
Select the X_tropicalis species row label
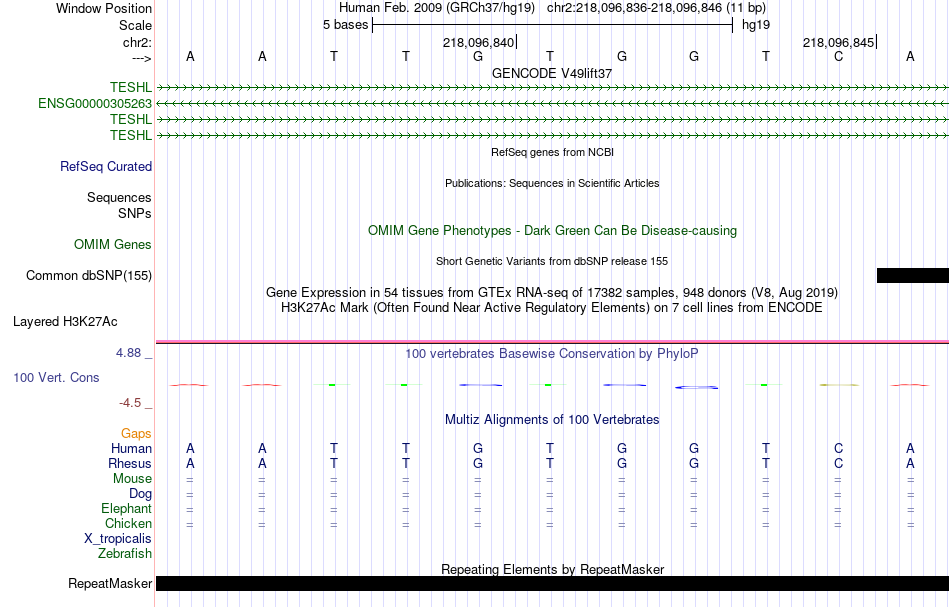(x=118, y=539)
